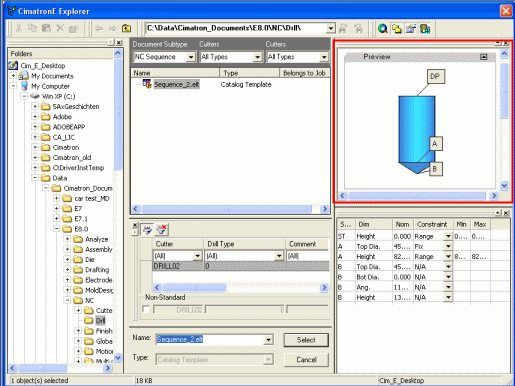Open the first Cutters All Types dropdown
Viewport: 515px width, 386px height.
click(257, 57)
